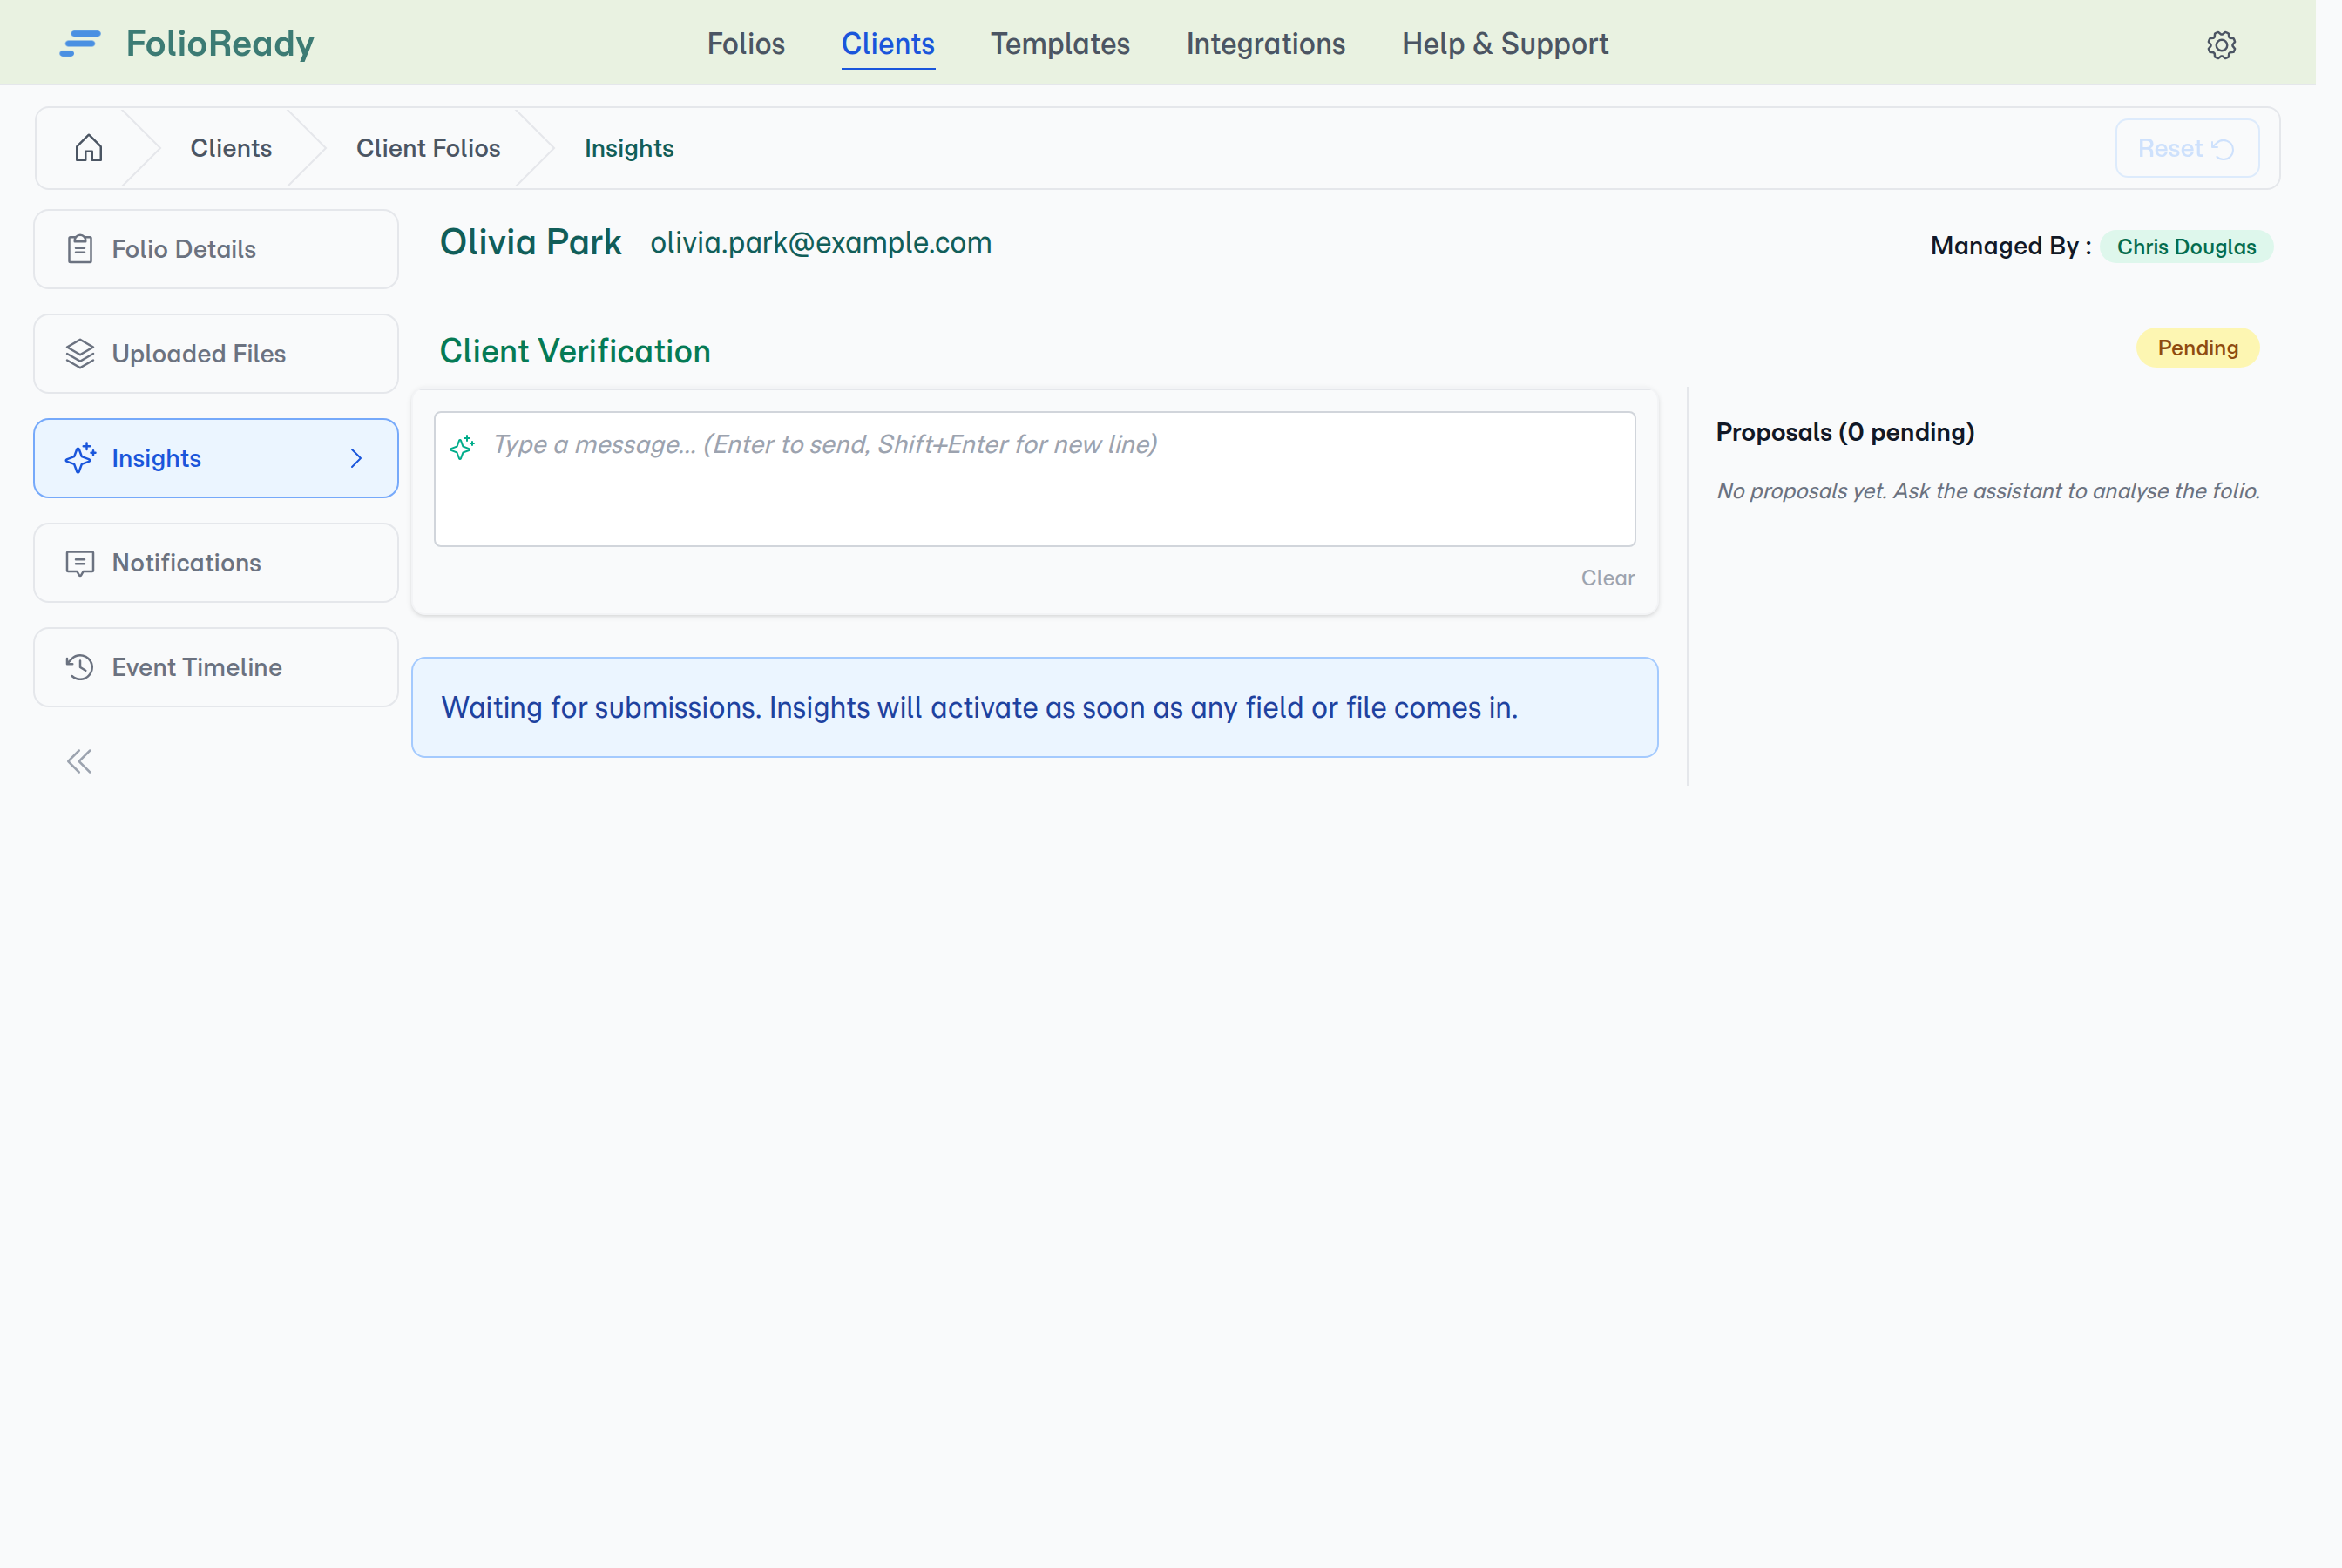The height and width of the screenshot is (1568, 2342).
Task: Open the Integrations nav tab
Action: 1266,44
